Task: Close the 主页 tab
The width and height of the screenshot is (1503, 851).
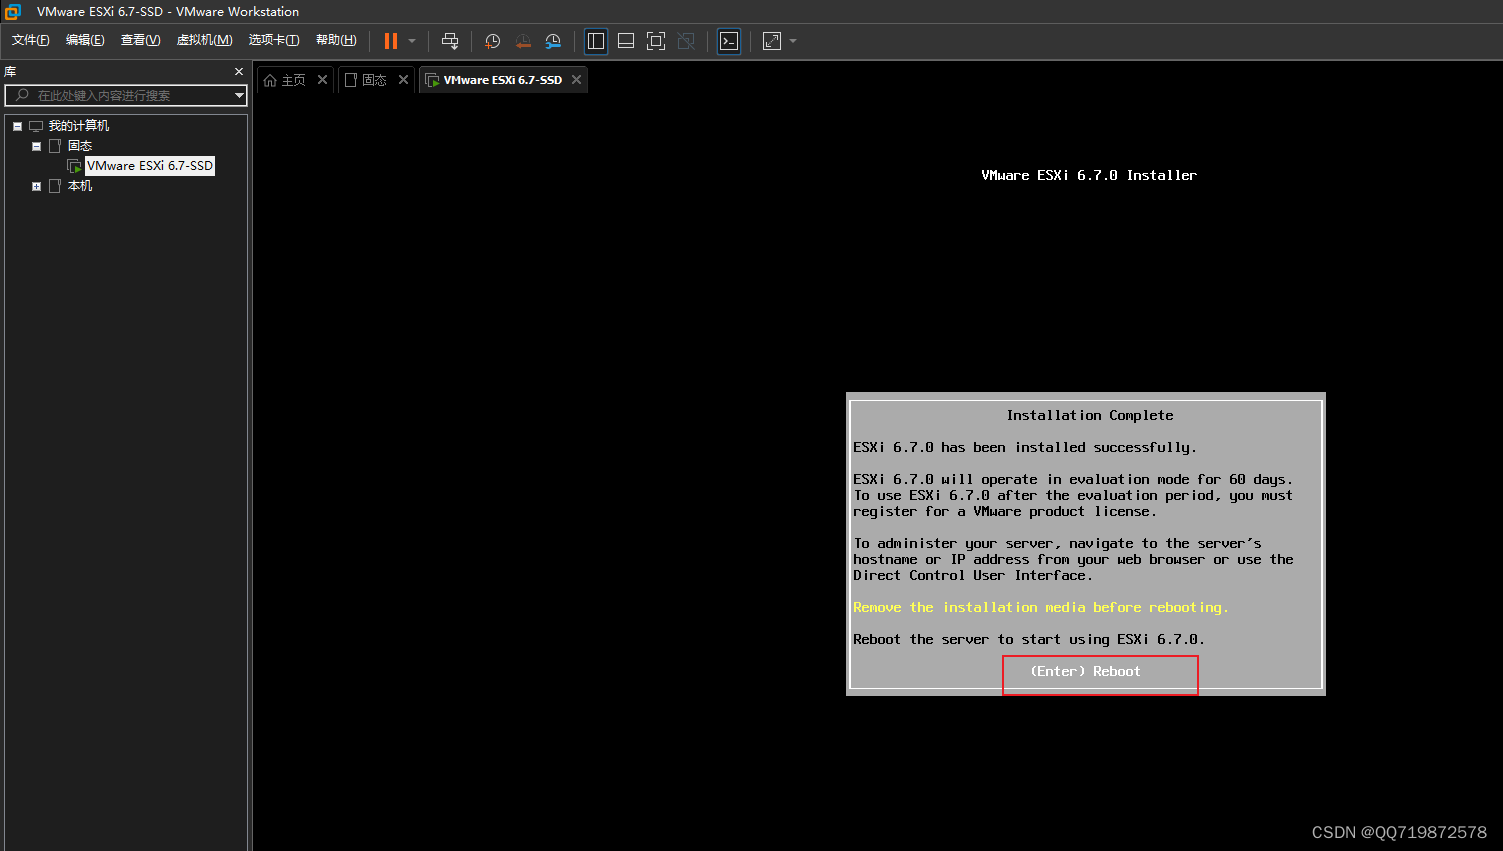Action: pyautogui.click(x=322, y=80)
